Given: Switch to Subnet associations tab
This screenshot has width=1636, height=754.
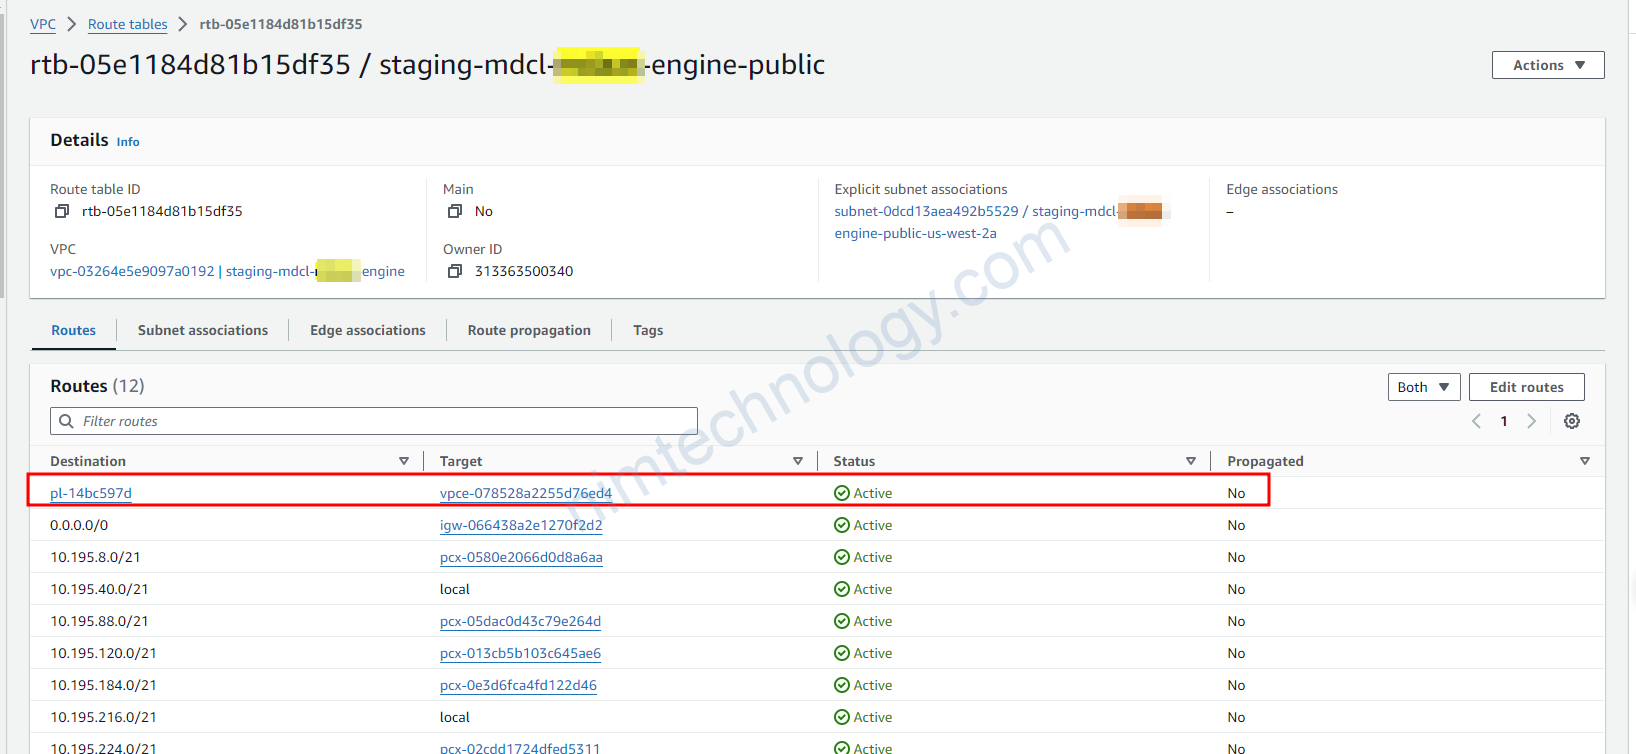Looking at the screenshot, I should click(203, 330).
